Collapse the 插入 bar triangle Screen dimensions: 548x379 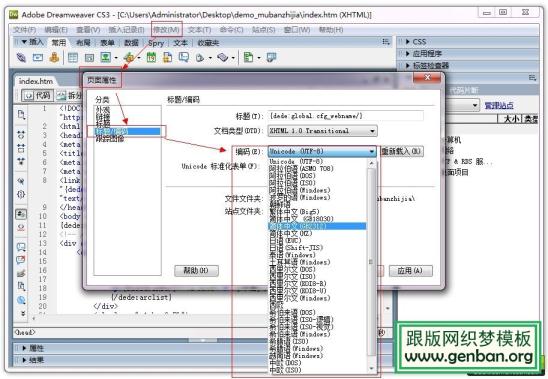(x=24, y=42)
